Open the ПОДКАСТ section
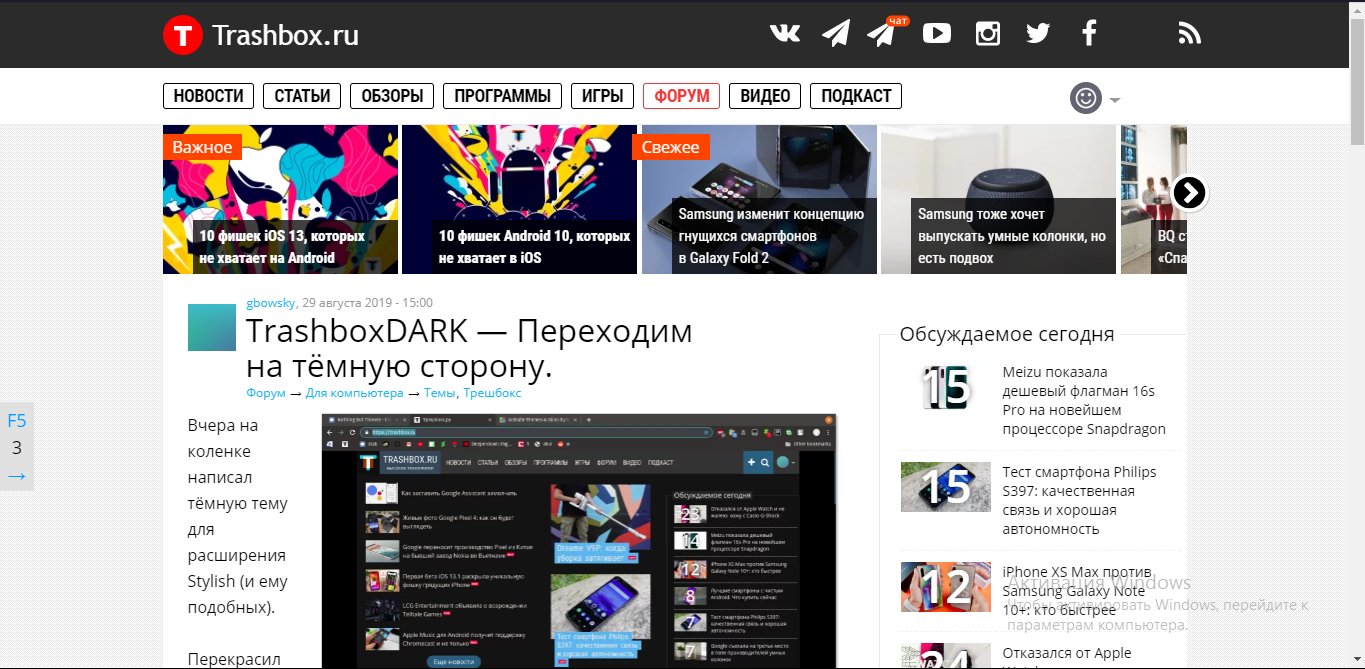 coord(856,96)
